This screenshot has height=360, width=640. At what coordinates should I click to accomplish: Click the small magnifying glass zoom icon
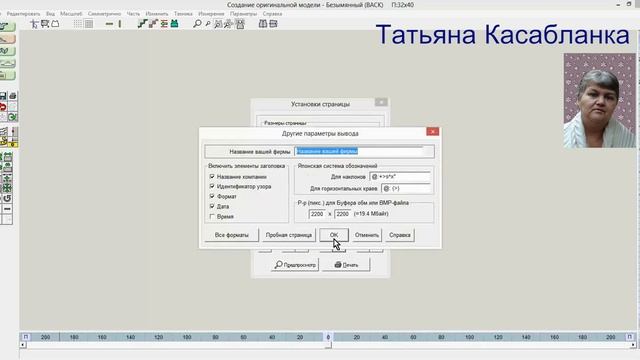pos(208,24)
